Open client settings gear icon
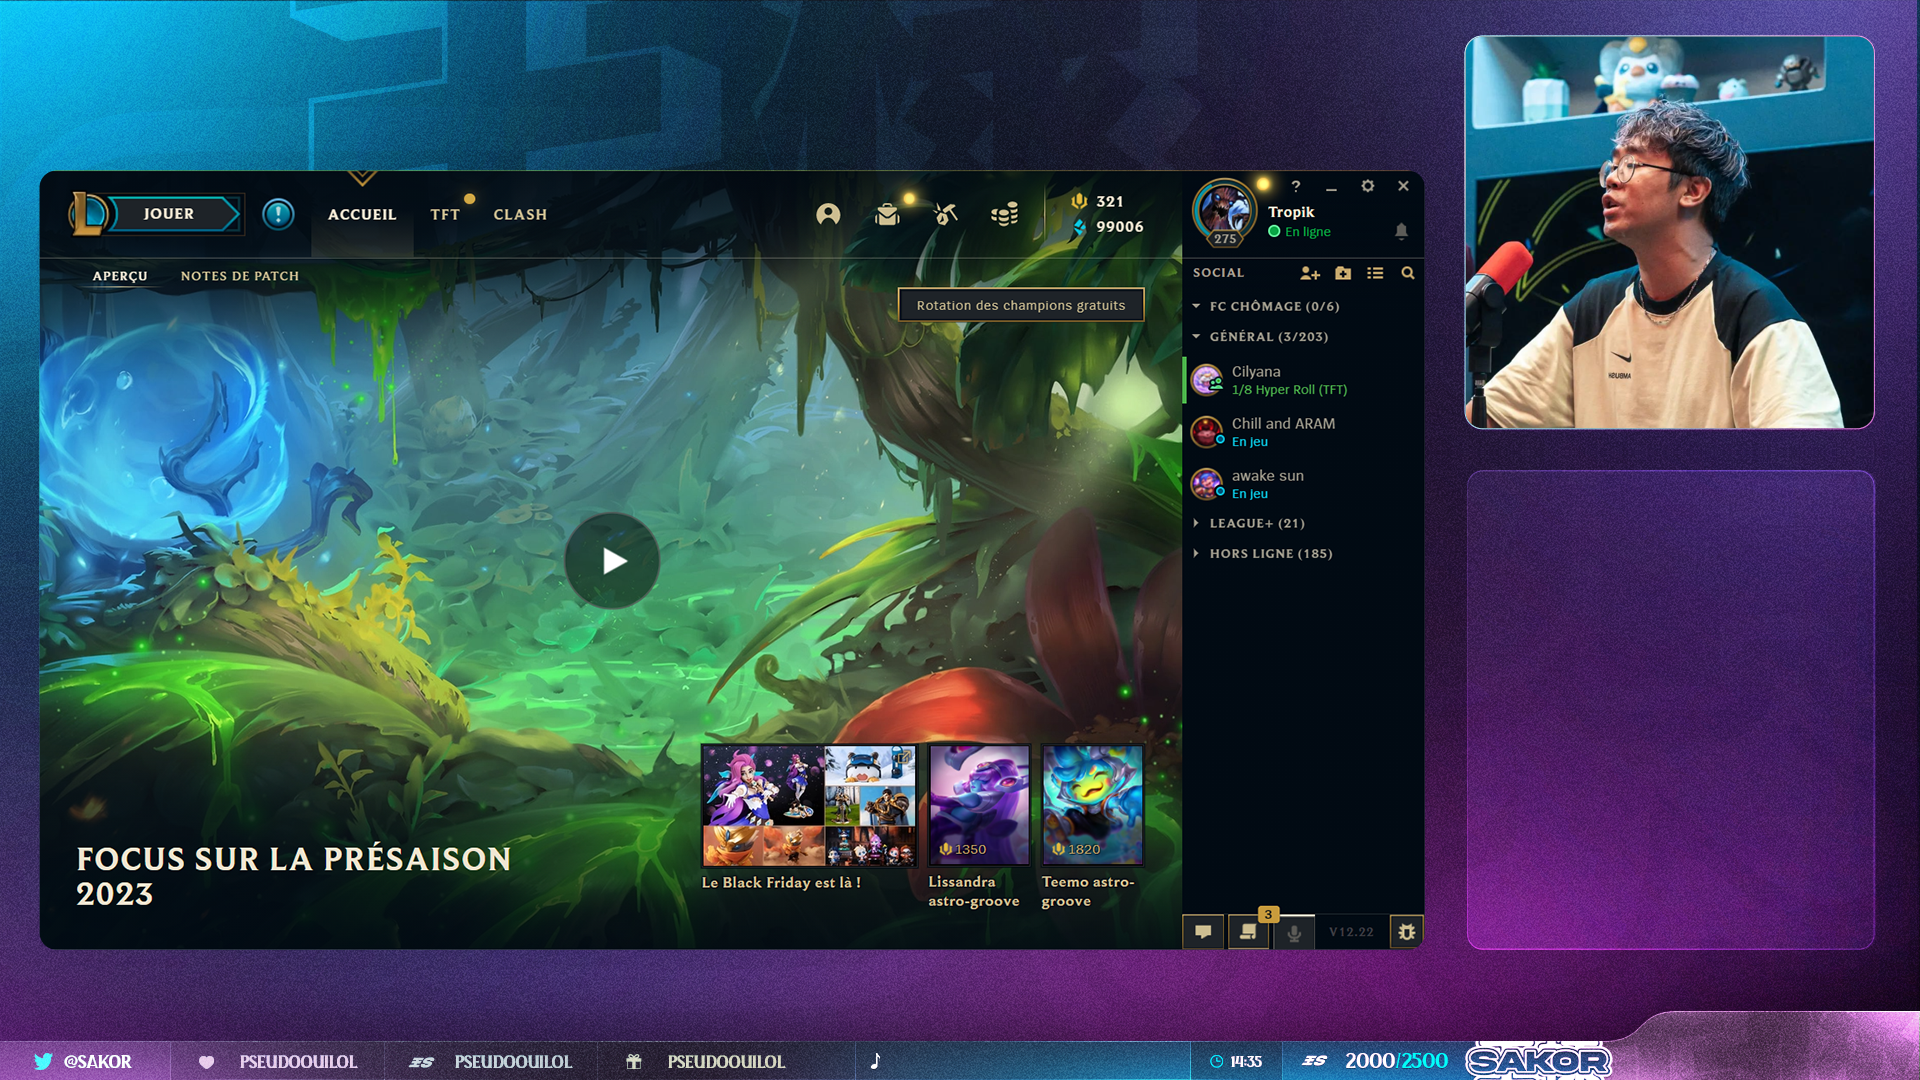The width and height of the screenshot is (1920, 1080). pos(1367,186)
